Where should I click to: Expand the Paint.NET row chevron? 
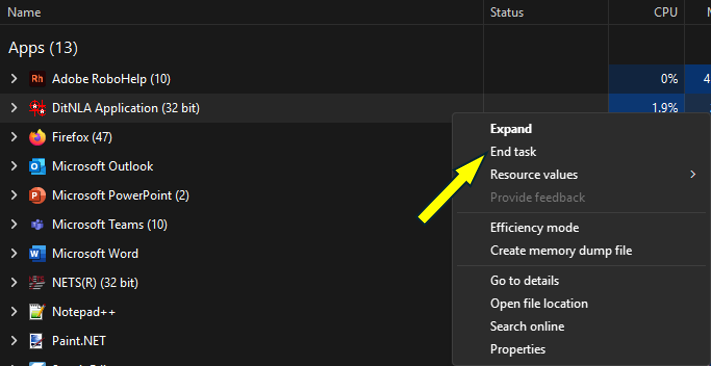(x=14, y=341)
